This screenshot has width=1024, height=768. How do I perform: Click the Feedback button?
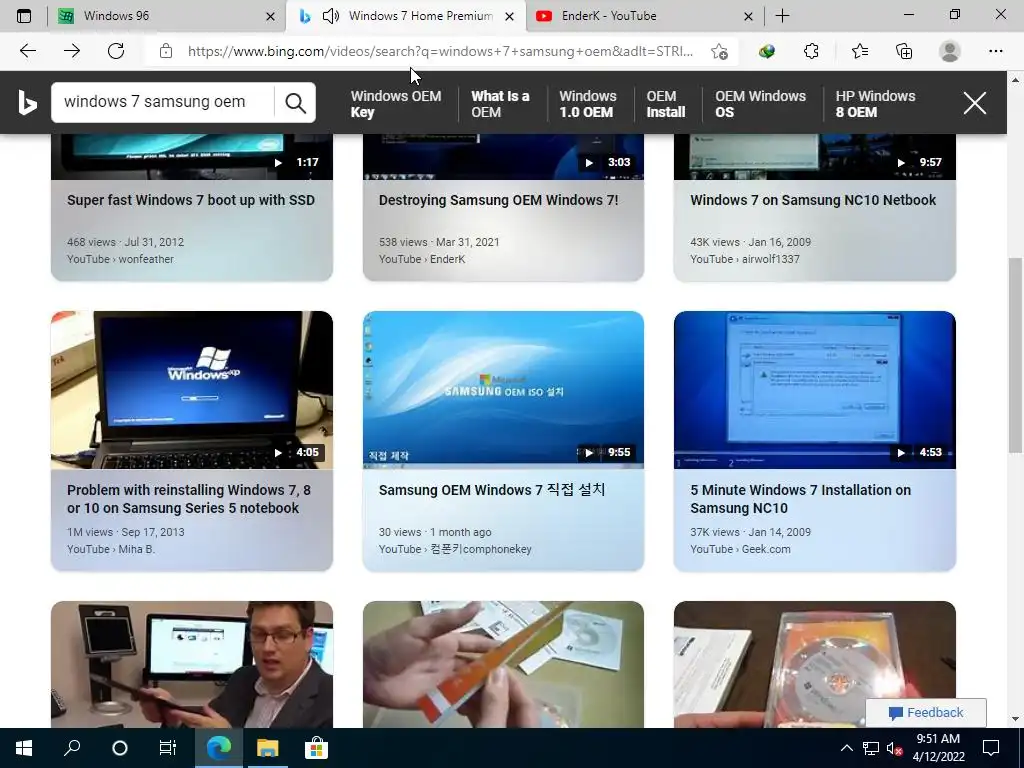(926, 712)
